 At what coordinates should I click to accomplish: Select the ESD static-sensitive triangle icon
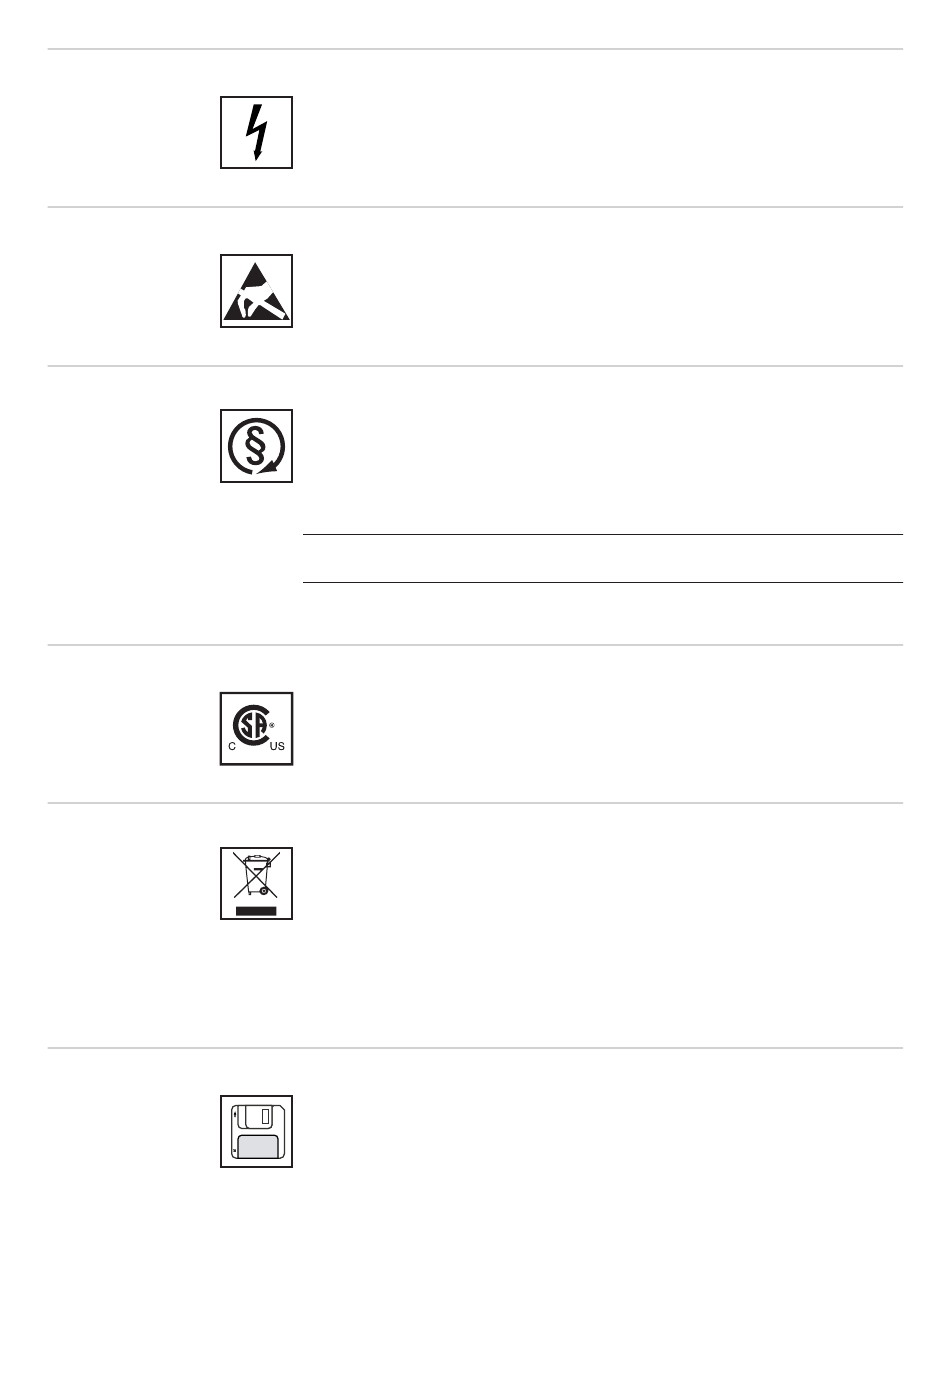click(256, 291)
